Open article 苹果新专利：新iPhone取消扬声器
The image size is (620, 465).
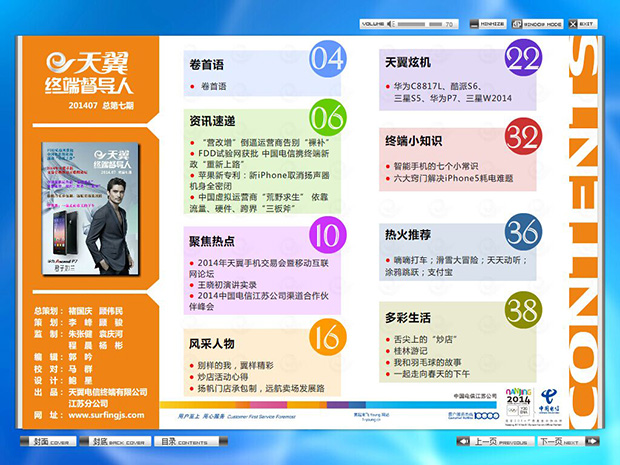coord(259,180)
